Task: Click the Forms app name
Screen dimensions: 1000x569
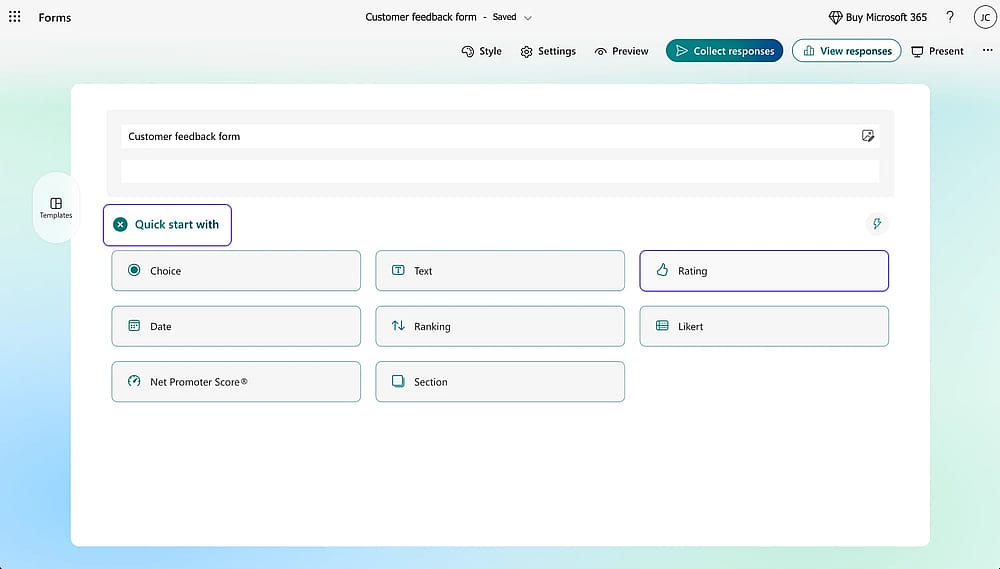Action: coord(55,17)
